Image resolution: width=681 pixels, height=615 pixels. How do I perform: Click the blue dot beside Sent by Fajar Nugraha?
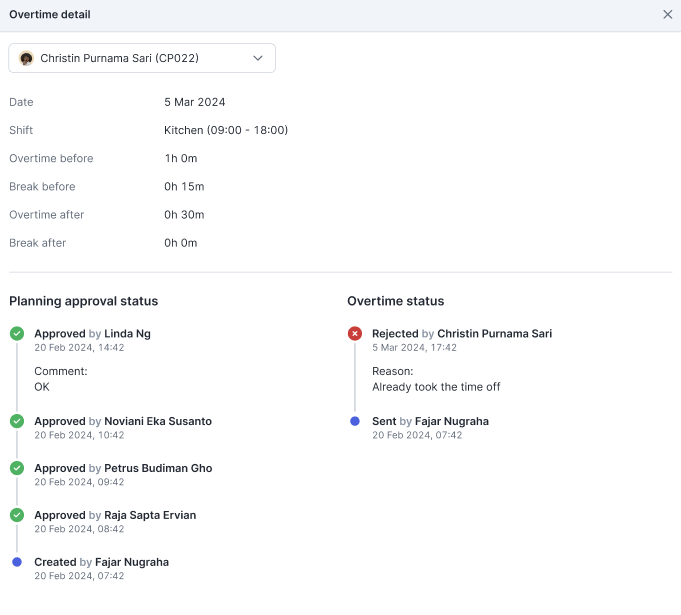[355, 421]
